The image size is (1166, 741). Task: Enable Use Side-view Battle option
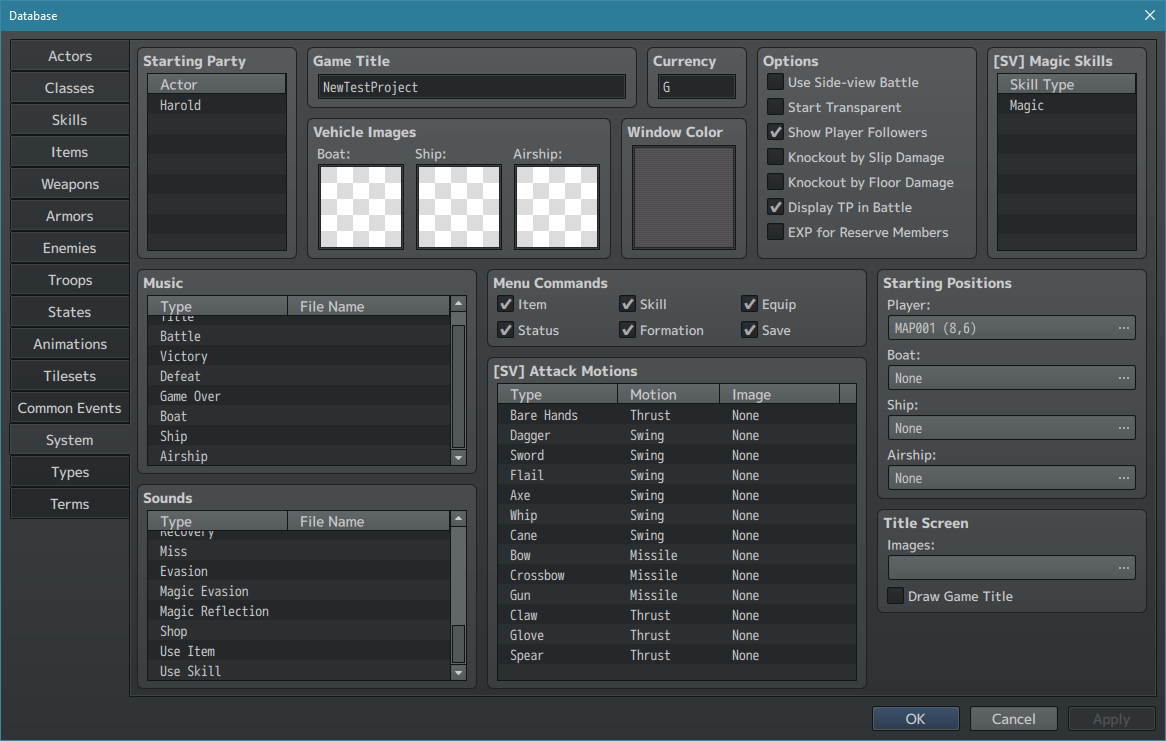[x=776, y=82]
